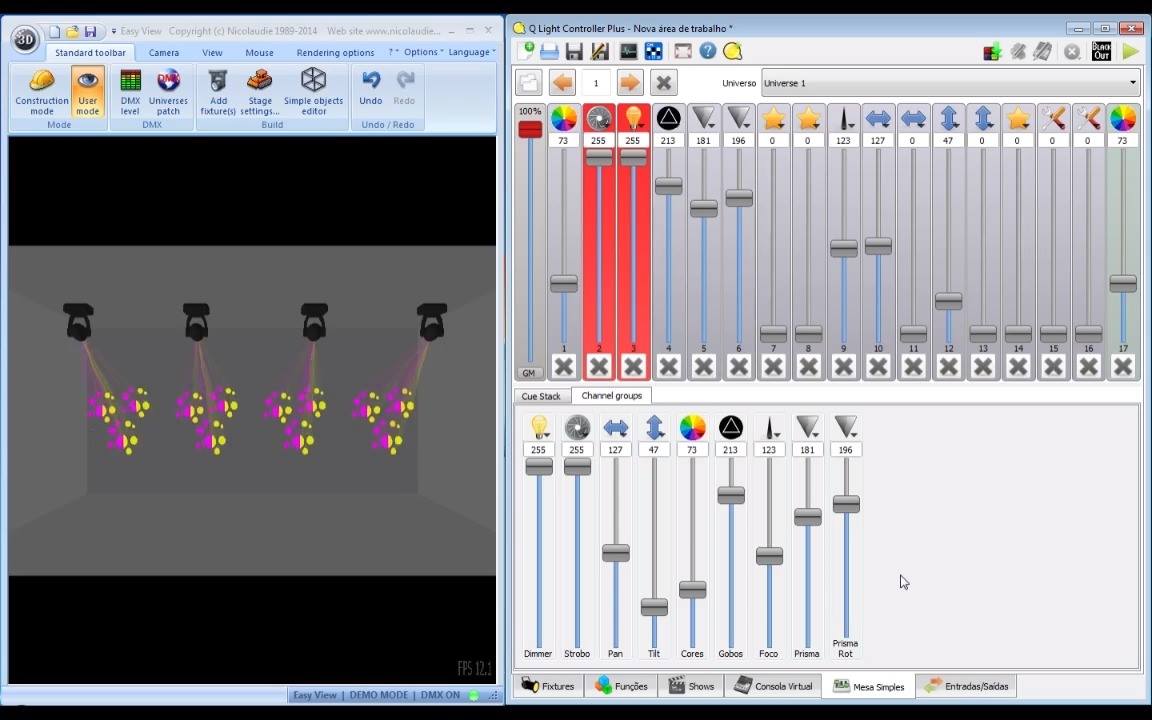Switch to Construction mode in Easy View

42,92
